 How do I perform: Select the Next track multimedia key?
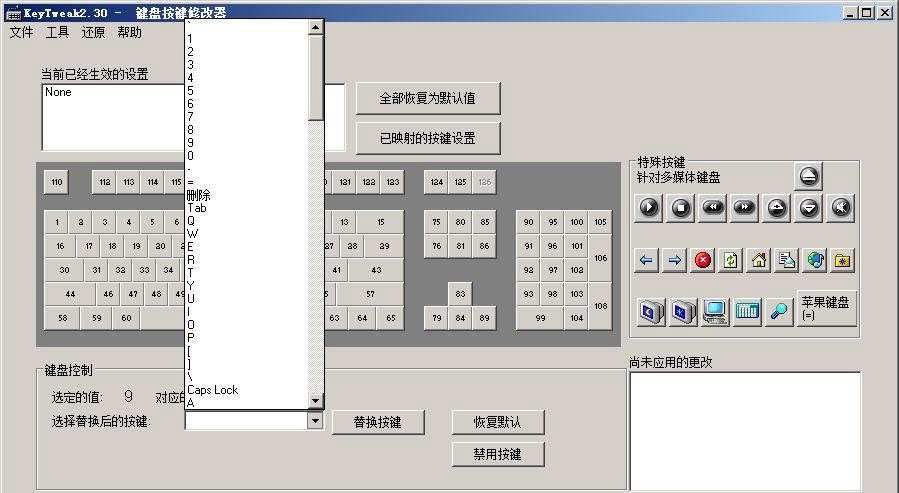tap(744, 208)
